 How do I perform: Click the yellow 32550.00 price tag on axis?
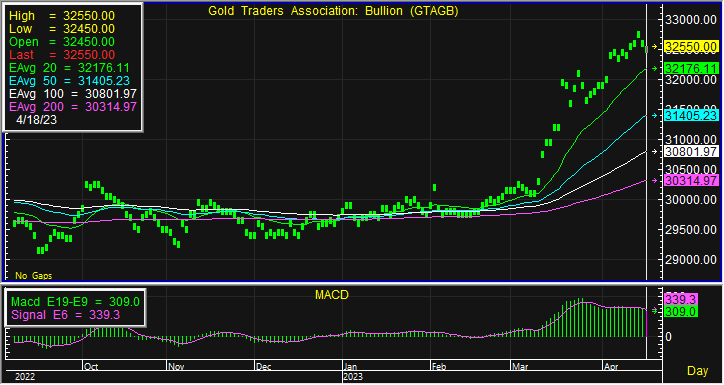pos(691,47)
